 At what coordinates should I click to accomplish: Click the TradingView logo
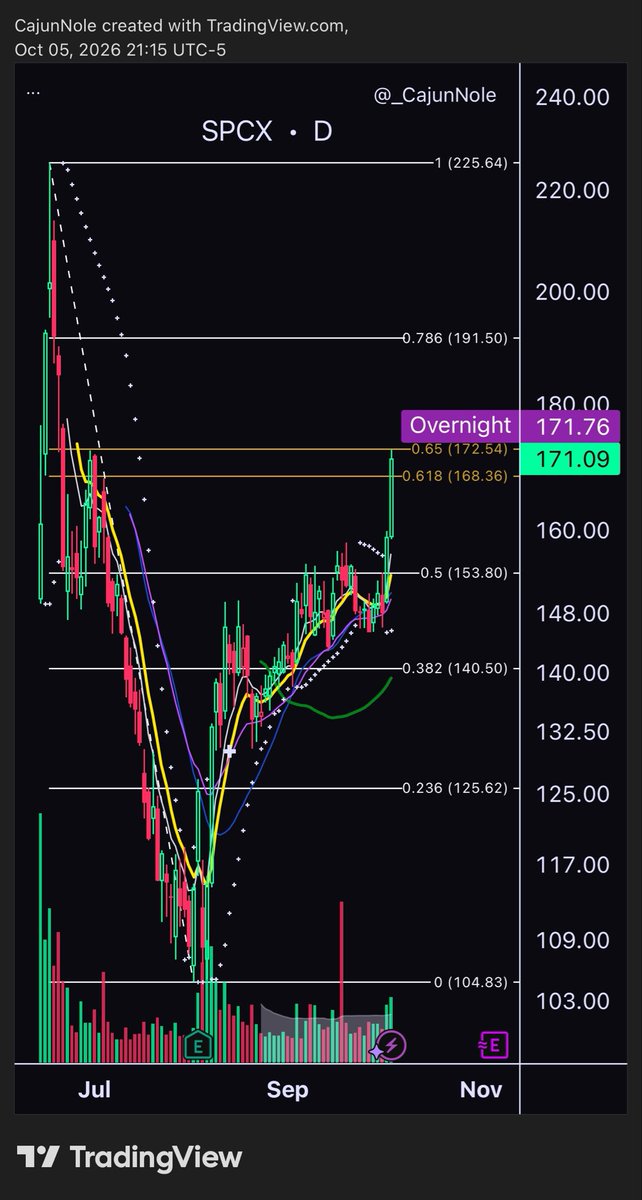point(128,1157)
